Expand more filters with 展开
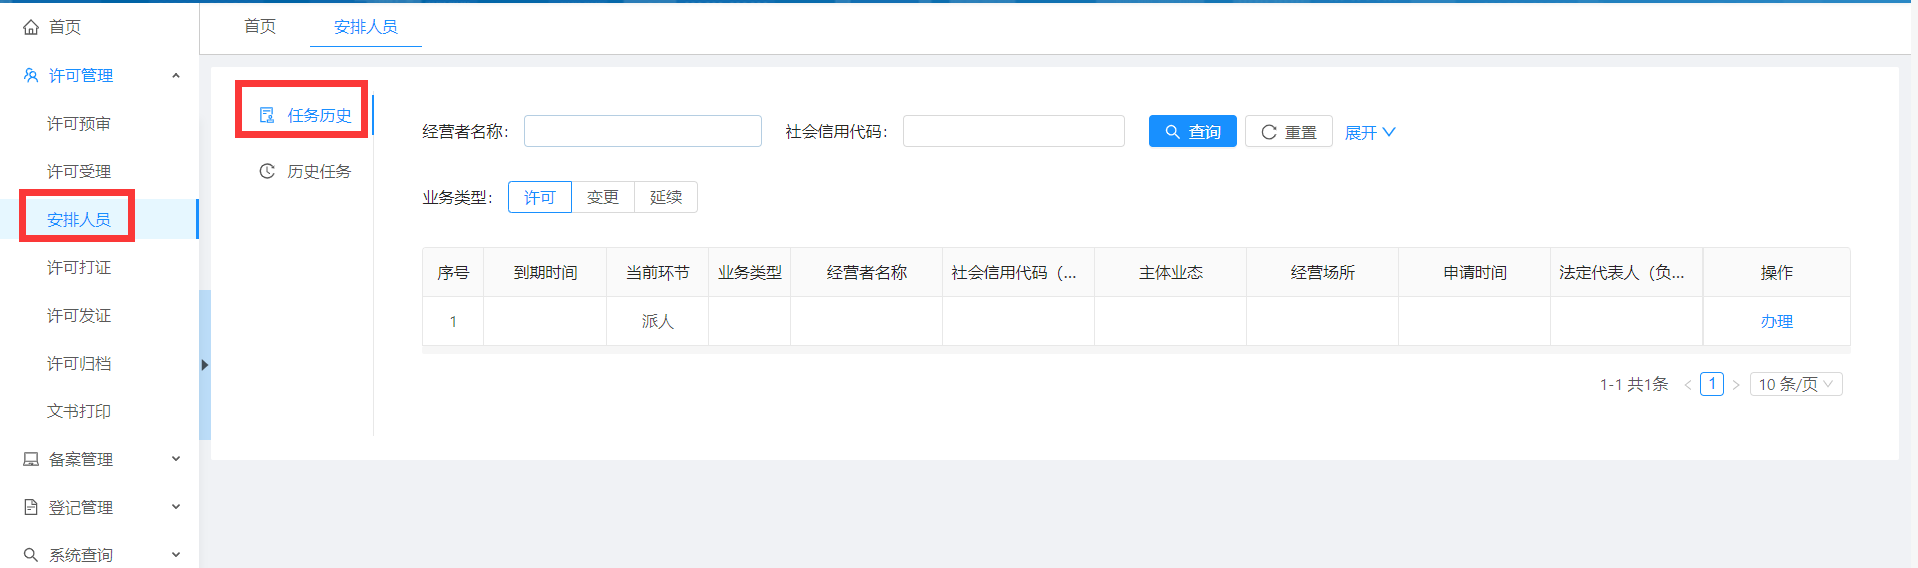The image size is (1918, 568). 1369,132
